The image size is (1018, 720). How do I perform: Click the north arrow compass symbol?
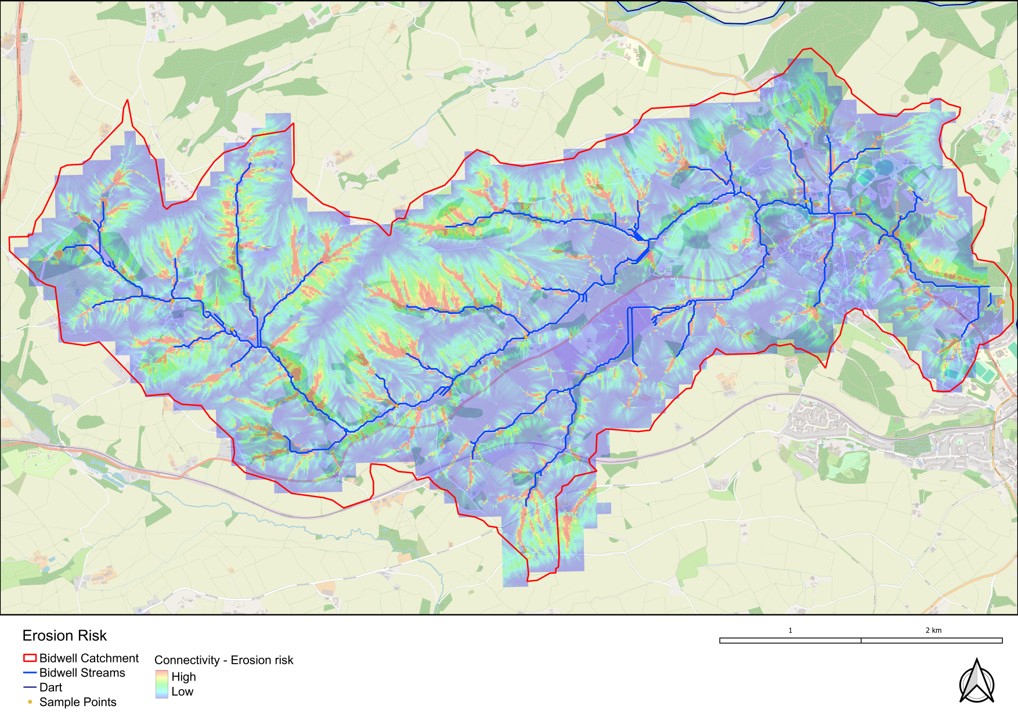(x=975, y=681)
